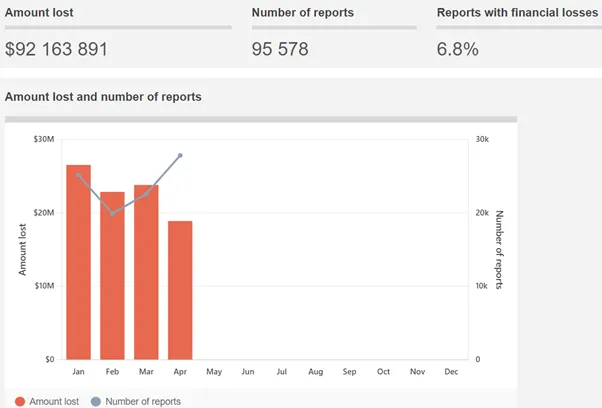Click the Sep axis label

click(349, 372)
